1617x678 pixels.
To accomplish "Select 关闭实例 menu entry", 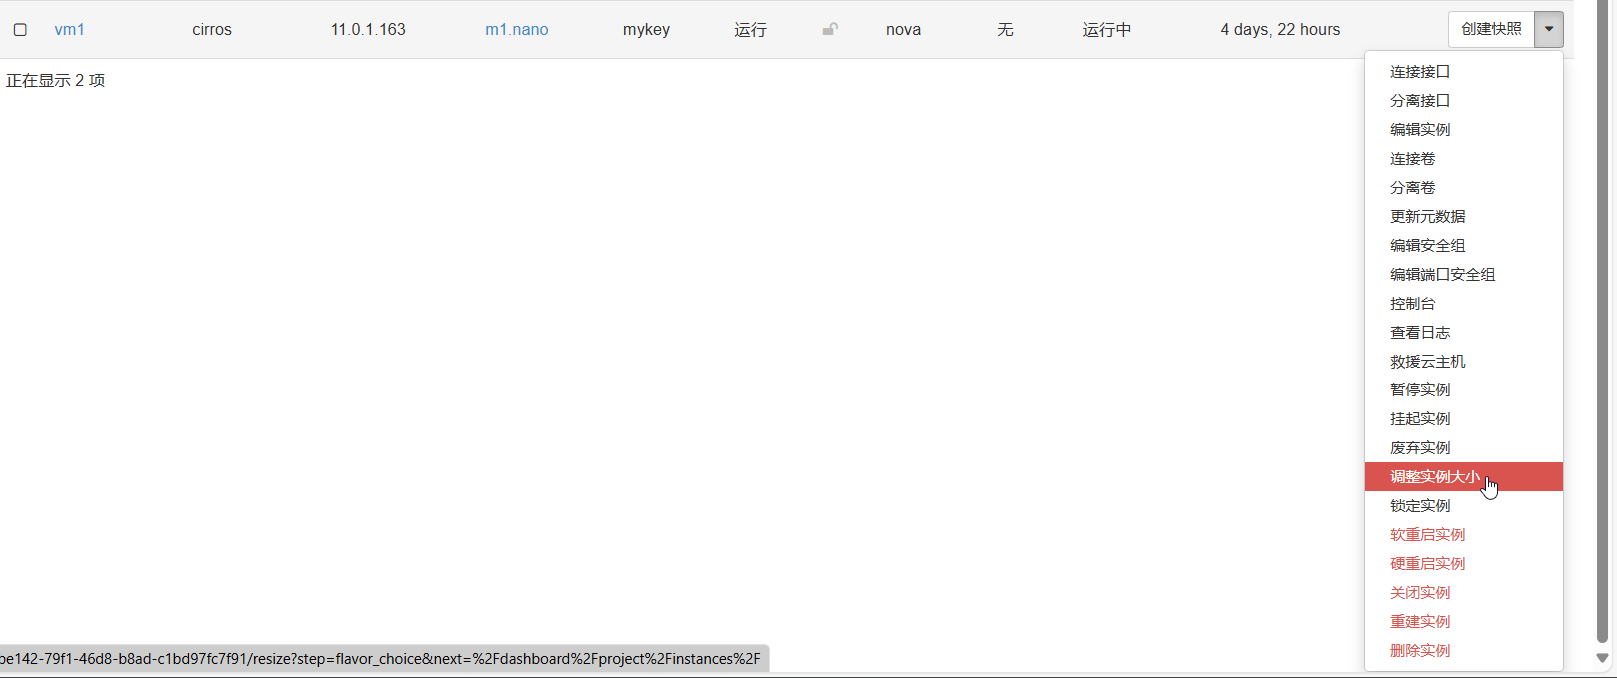I will pos(1463,593).
